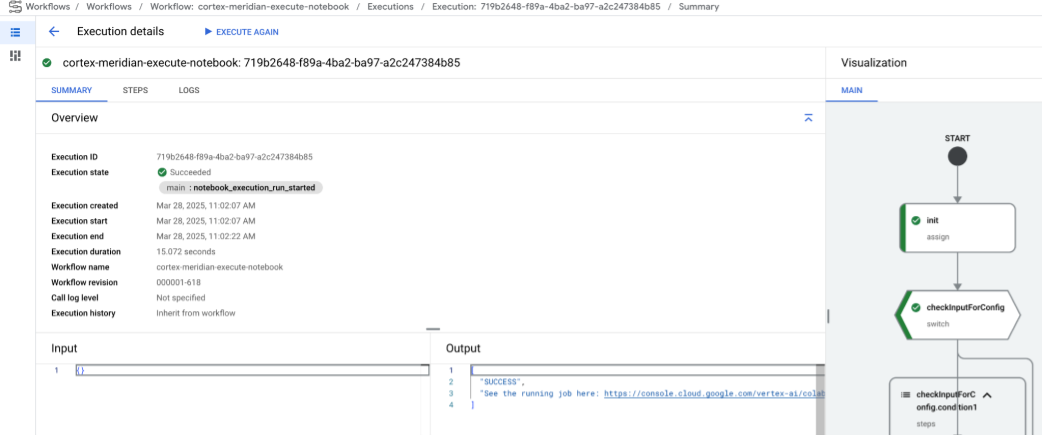Image resolution: width=1042 pixels, height=435 pixels.
Task: Click the back arrow beside Execution details
Action: pyautogui.click(x=54, y=32)
